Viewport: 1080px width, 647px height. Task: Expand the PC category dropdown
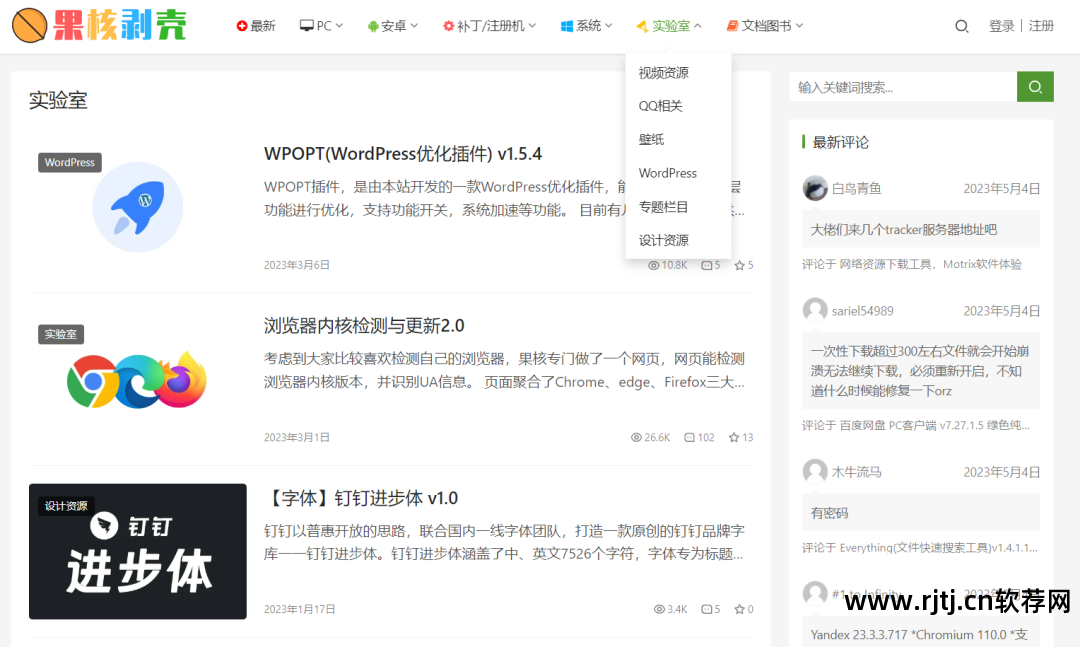tap(321, 25)
